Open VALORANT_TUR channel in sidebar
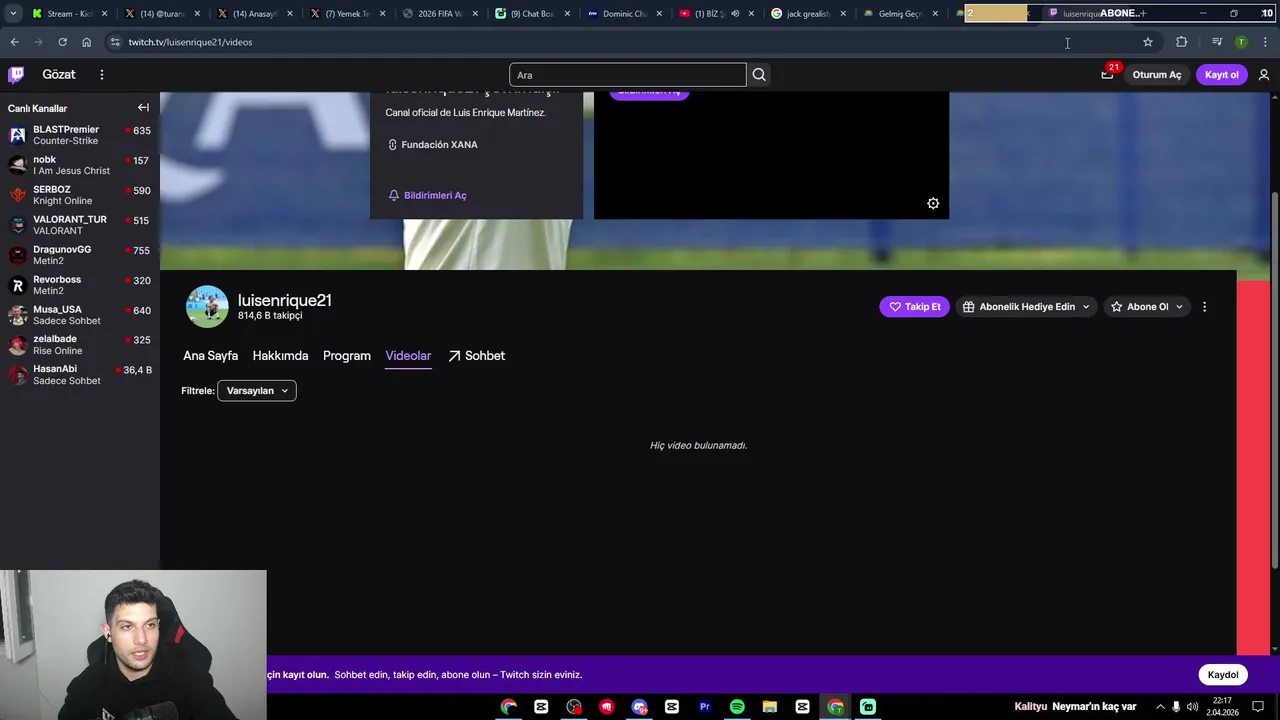This screenshot has height=720, width=1280. point(79,225)
